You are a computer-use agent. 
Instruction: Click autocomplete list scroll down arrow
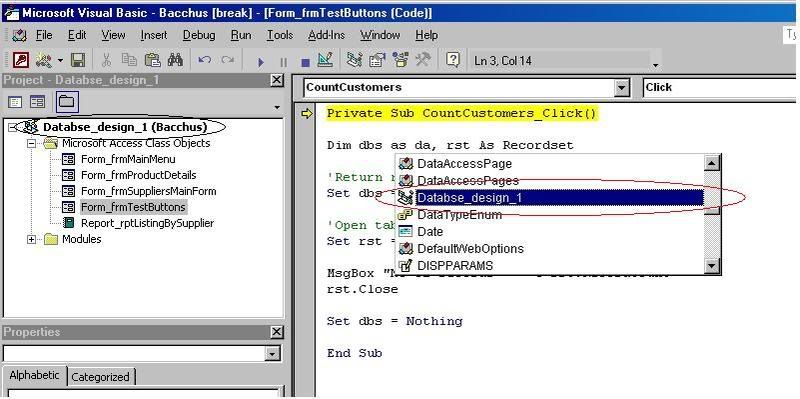(711, 266)
